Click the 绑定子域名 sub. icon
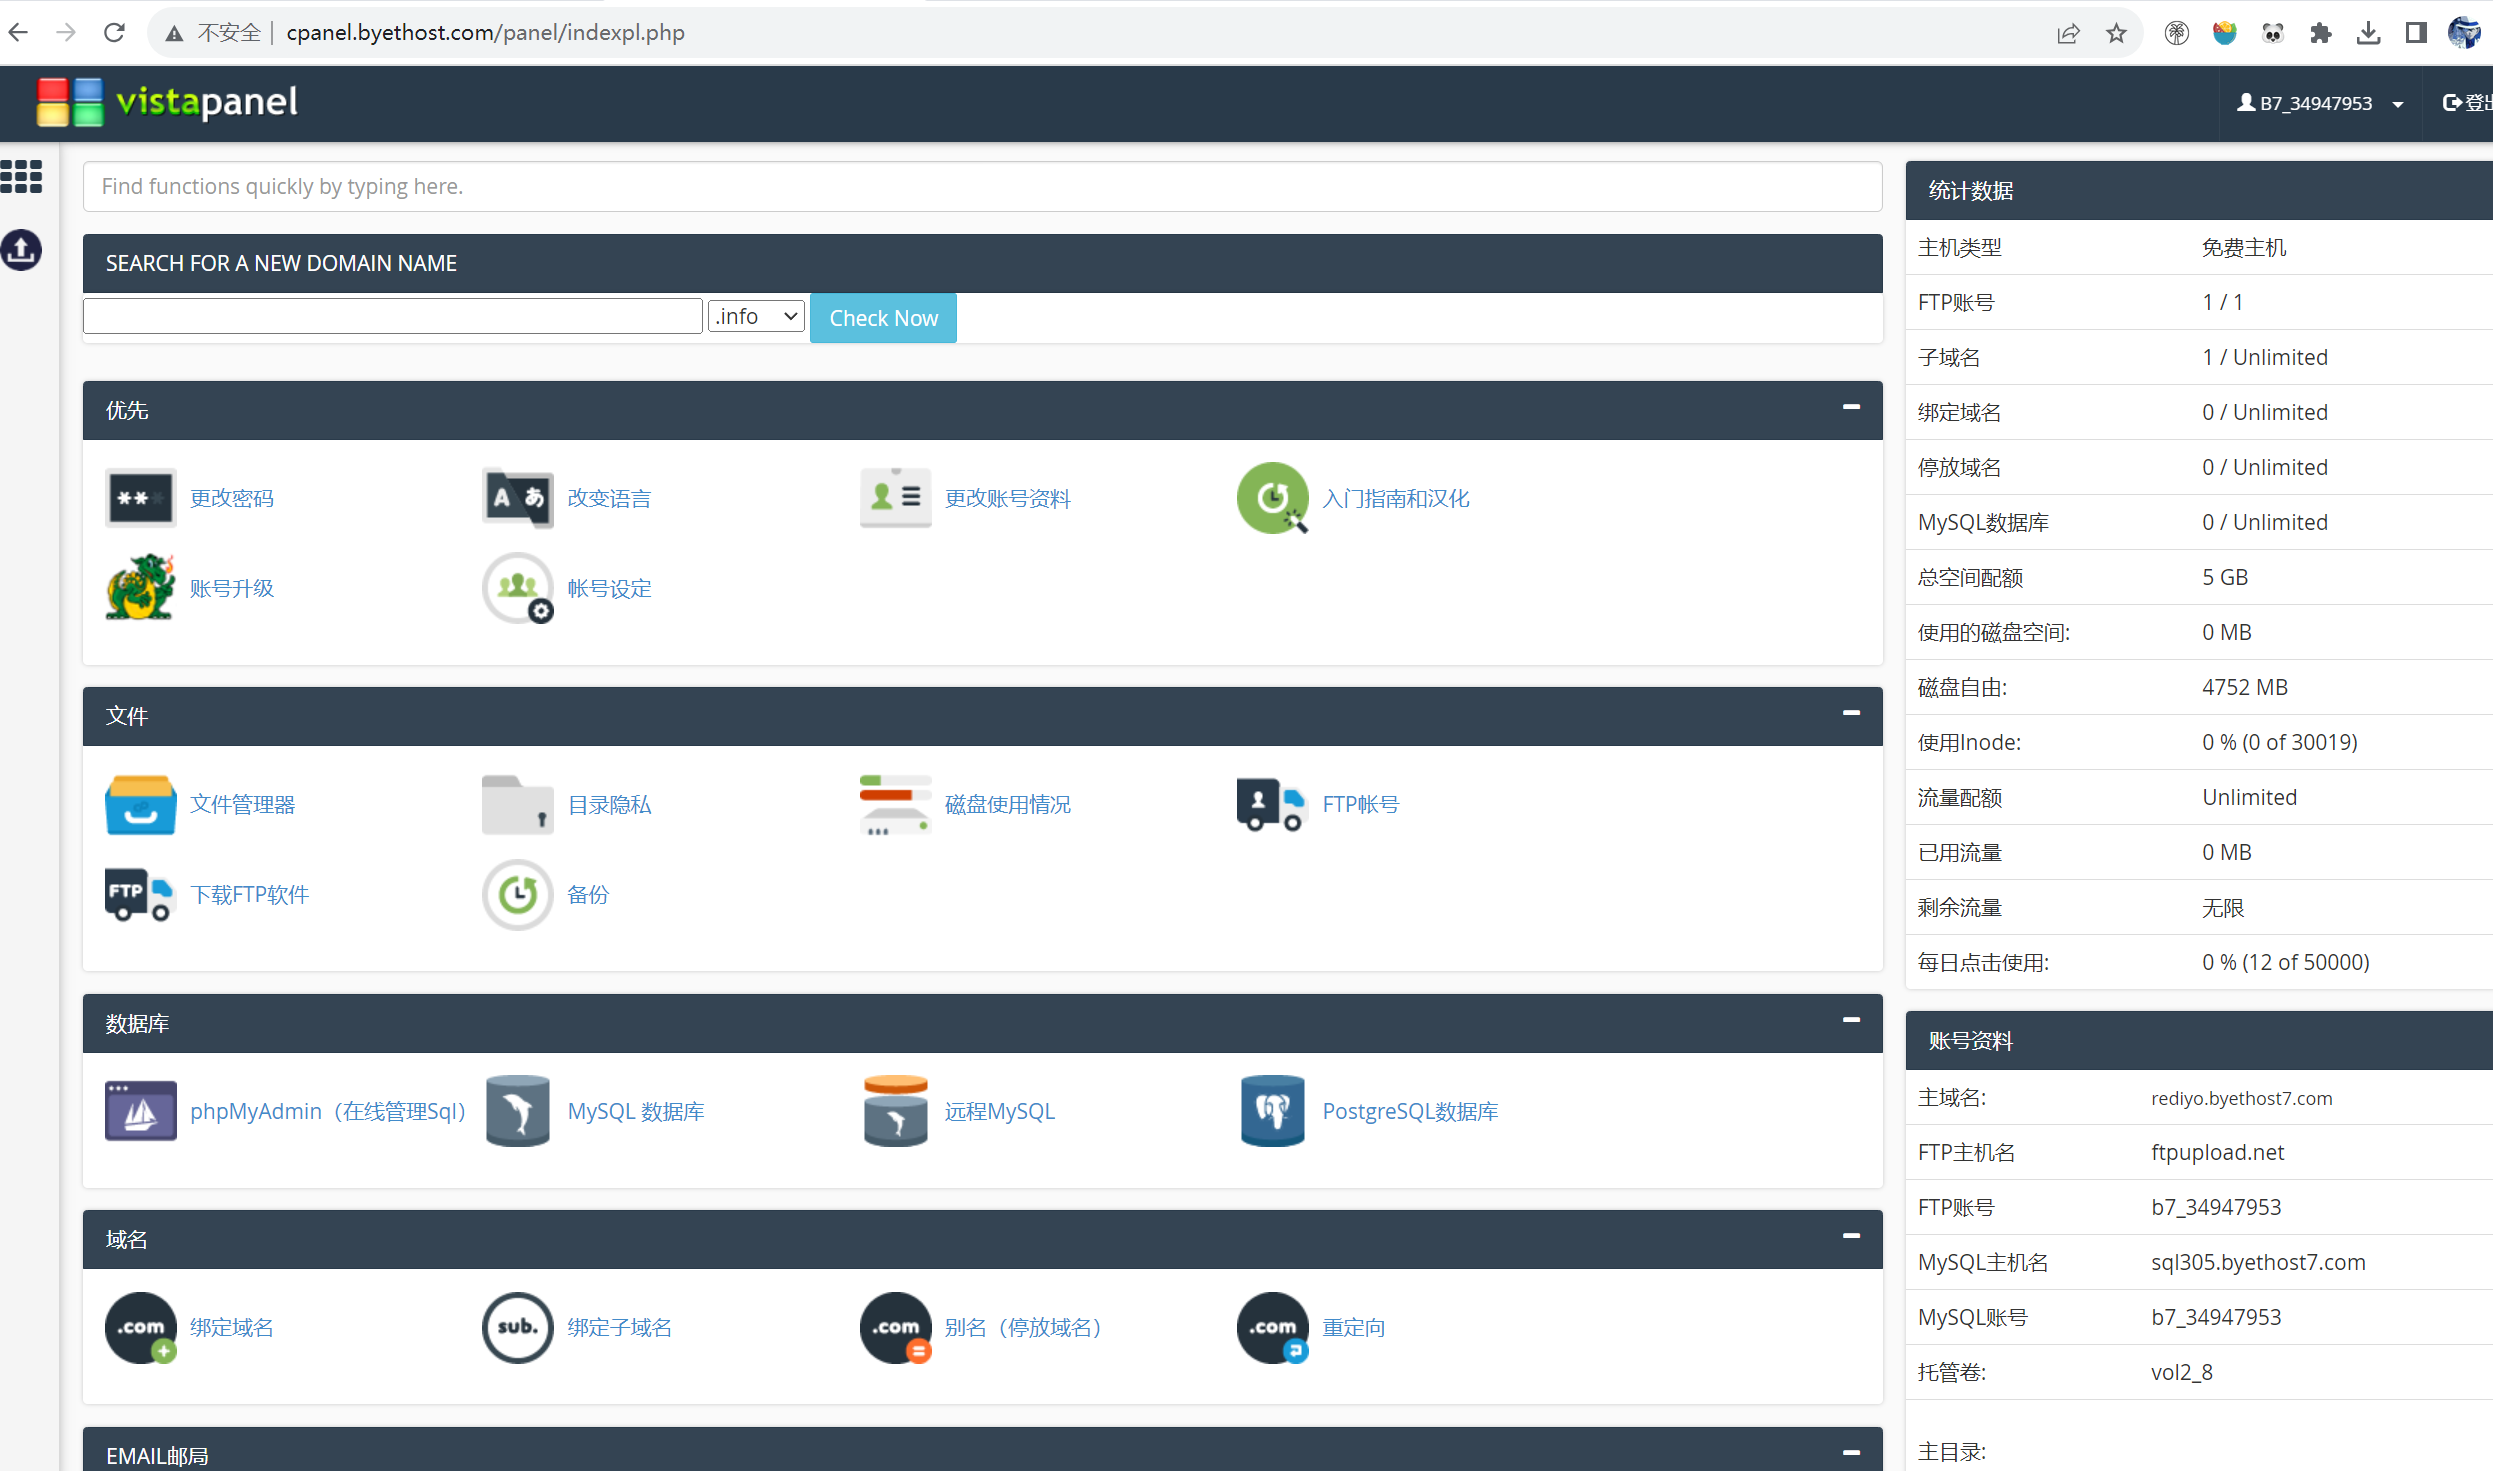This screenshot has height=1471, width=2493. click(x=517, y=1327)
